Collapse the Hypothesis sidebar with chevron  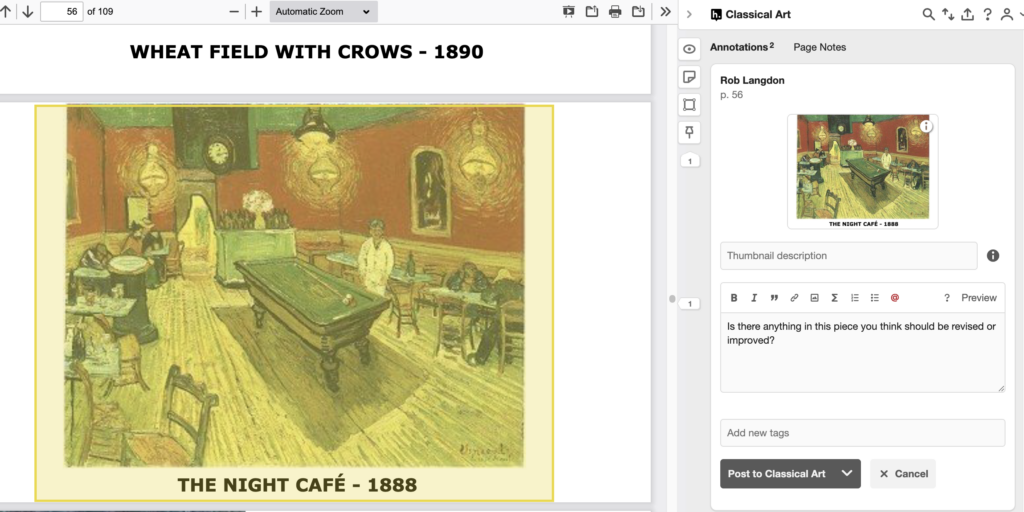click(x=689, y=14)
